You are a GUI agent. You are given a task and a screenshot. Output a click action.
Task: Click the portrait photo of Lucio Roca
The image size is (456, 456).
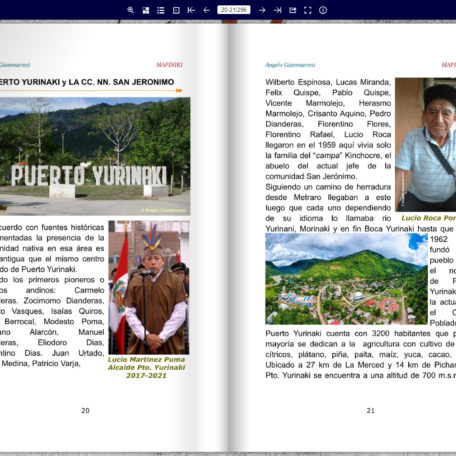425,145
